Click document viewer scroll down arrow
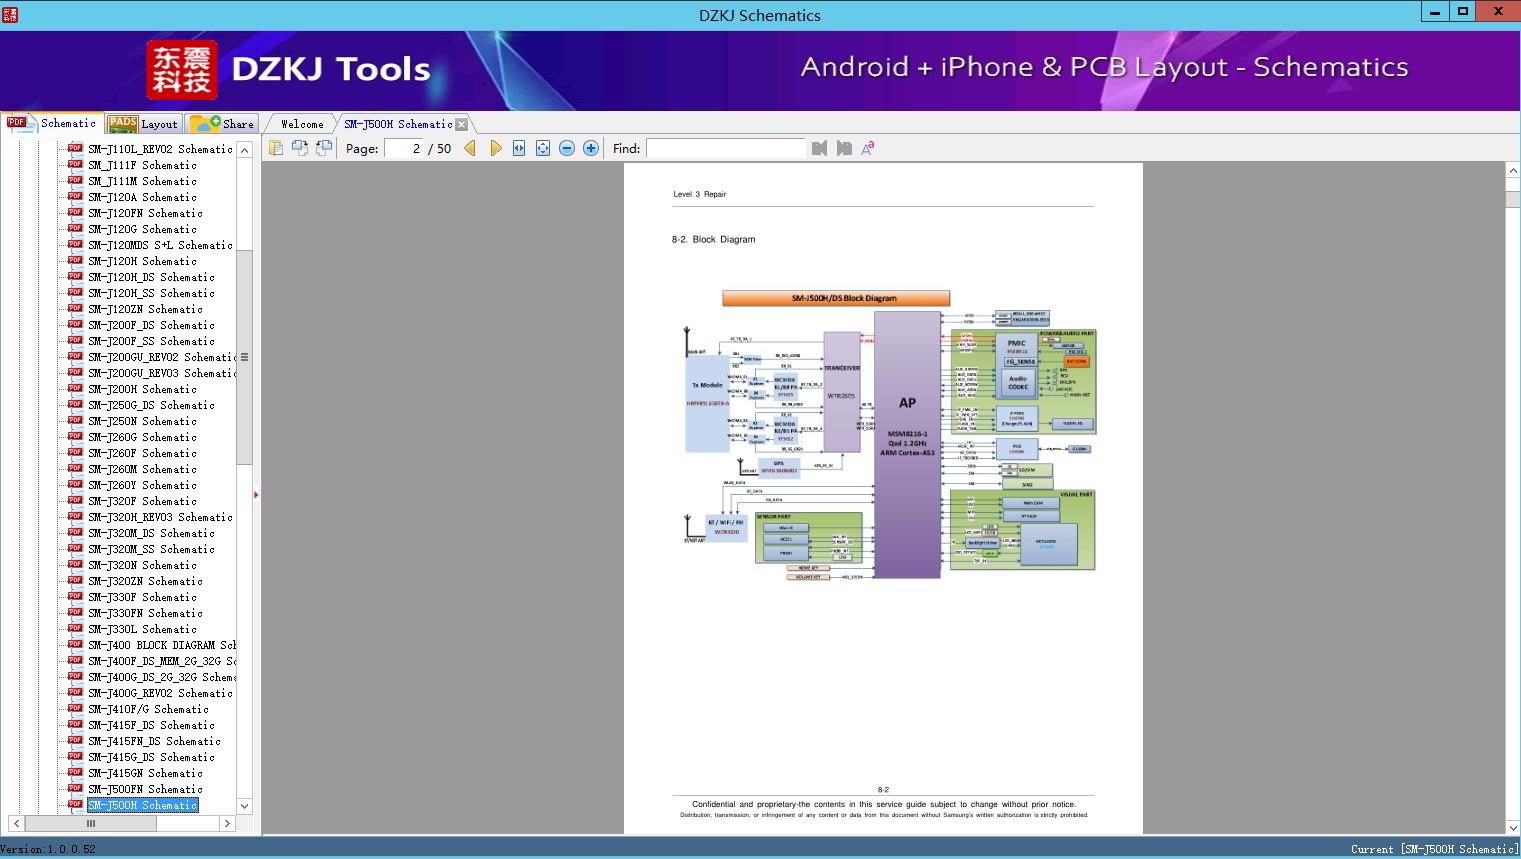 point(1512,827)
